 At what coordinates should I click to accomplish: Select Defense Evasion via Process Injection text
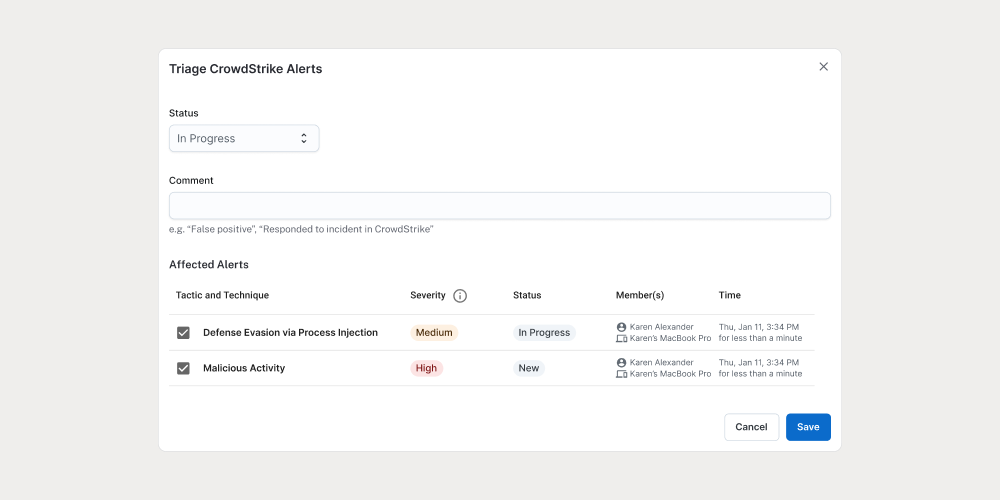tap(290, 333)
